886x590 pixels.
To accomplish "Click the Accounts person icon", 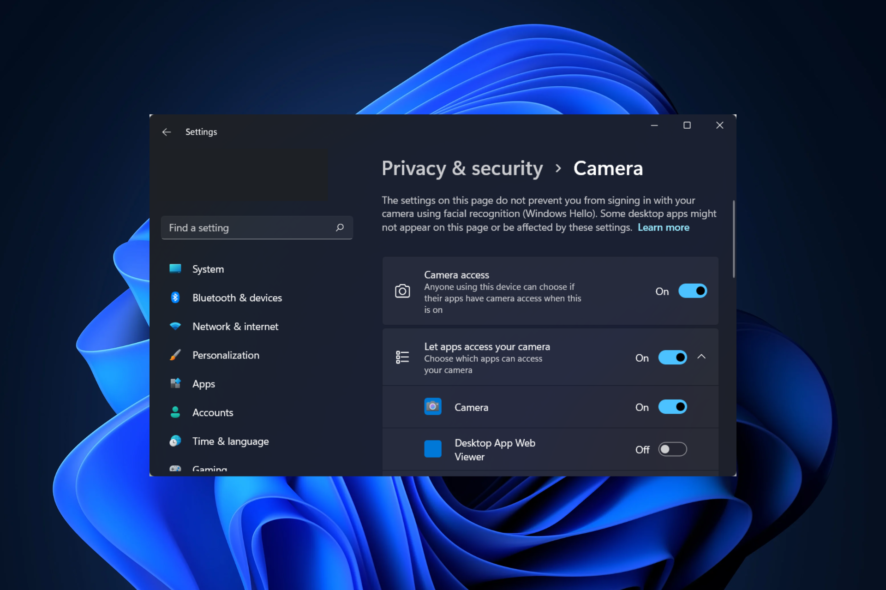I will click(x=175, y=412).
